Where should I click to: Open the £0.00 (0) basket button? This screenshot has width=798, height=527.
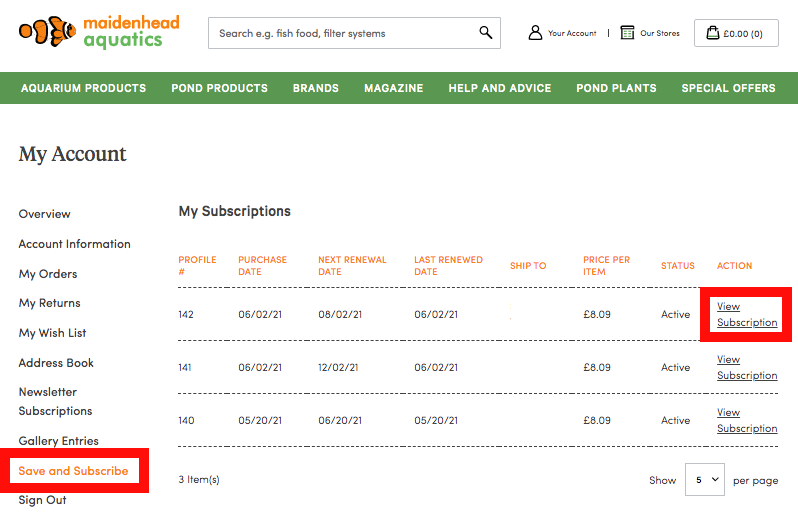736,33
